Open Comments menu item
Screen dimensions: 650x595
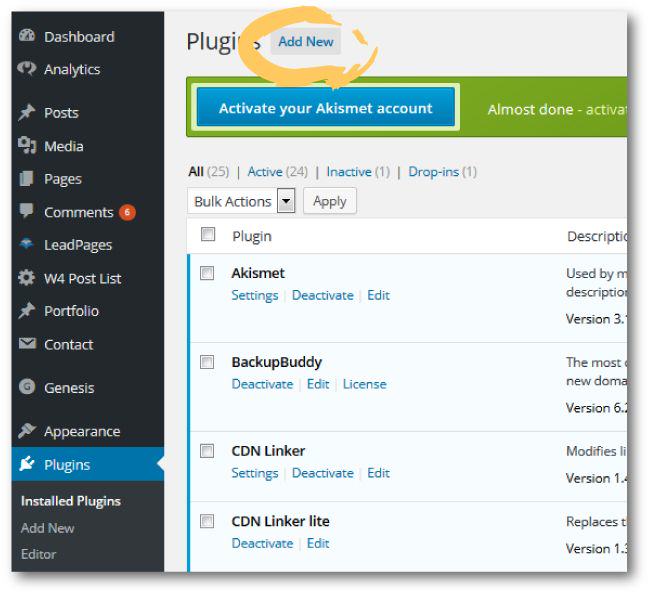(79, 212)
